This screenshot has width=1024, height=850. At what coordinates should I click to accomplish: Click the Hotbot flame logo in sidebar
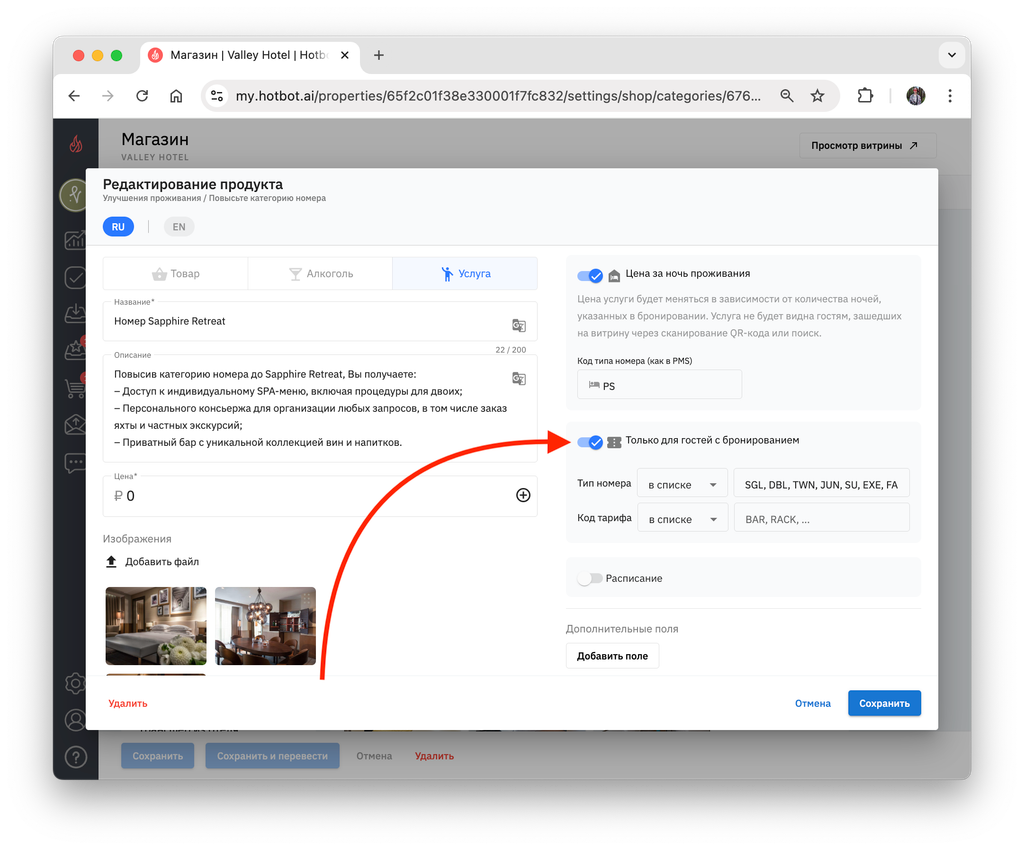pos(76,144)
